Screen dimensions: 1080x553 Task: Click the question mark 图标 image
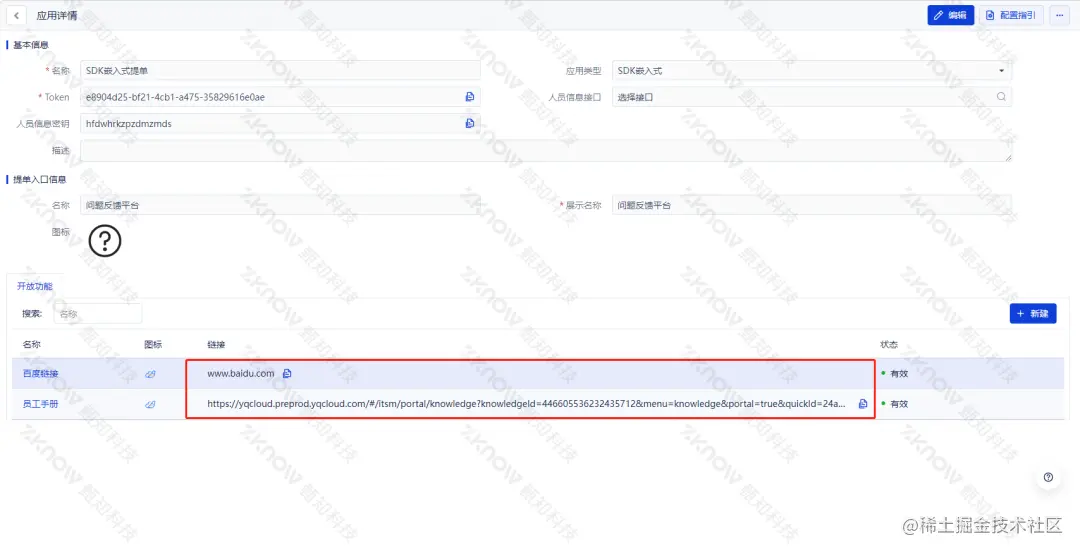click(x=105, y=241)
